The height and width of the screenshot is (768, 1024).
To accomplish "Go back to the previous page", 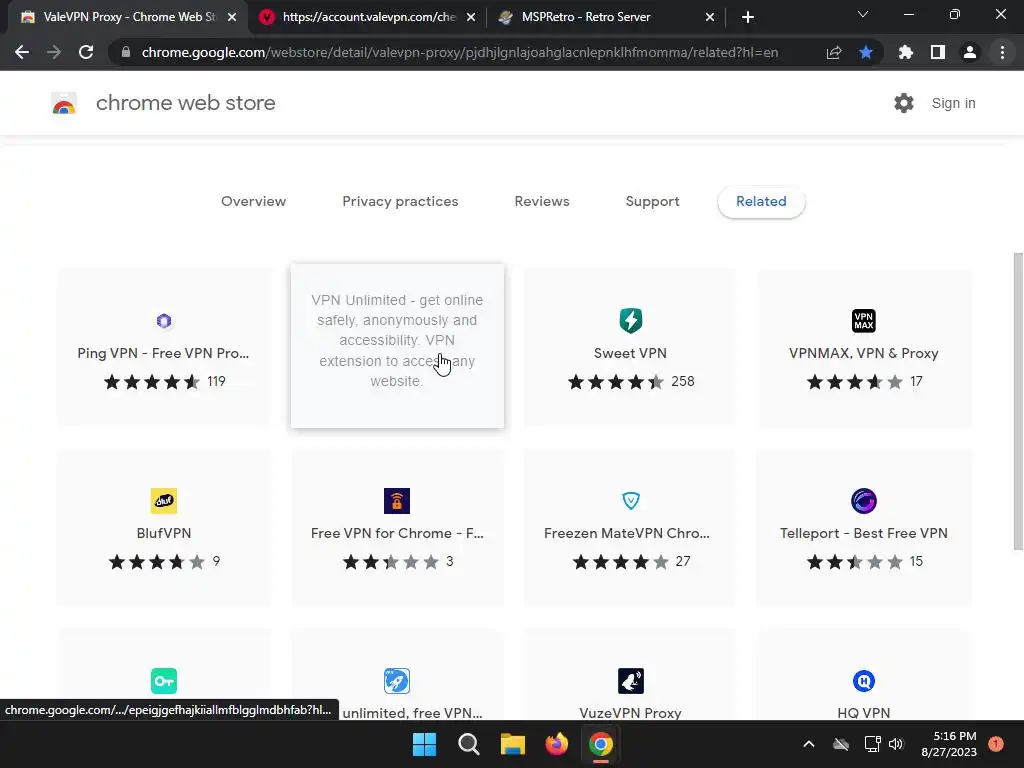I will [x=22, y=52].
